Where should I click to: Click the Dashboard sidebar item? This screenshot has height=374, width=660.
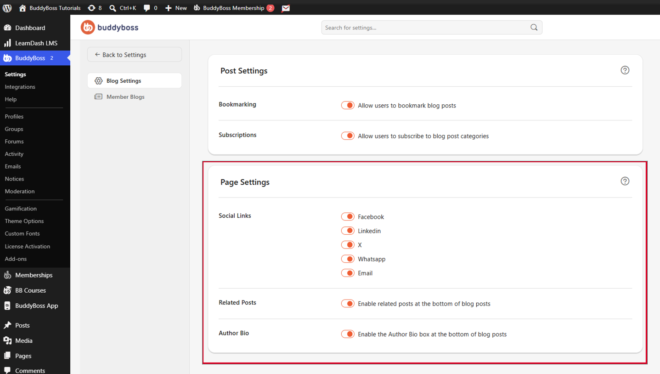pos(35,28)
